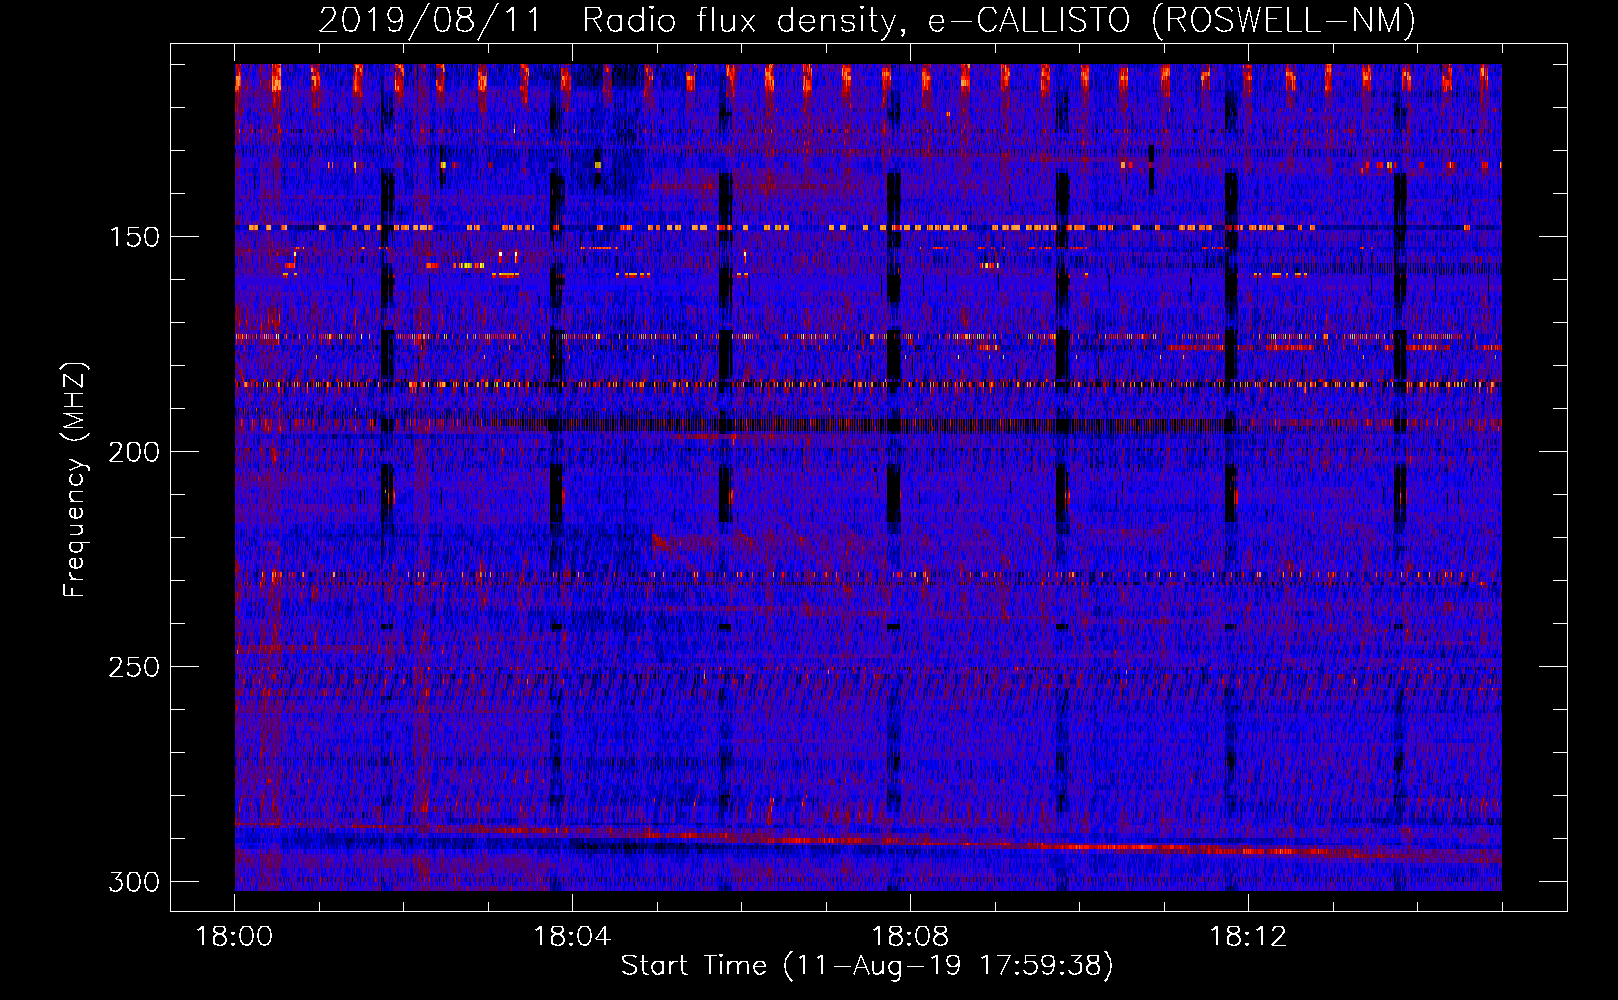This screenshot has width=1618, height=1000.
Task: Click the plot title 'Radio flux density, e-CALLISTO (ROSWELL-NM)'
Action: click(999, 20)
